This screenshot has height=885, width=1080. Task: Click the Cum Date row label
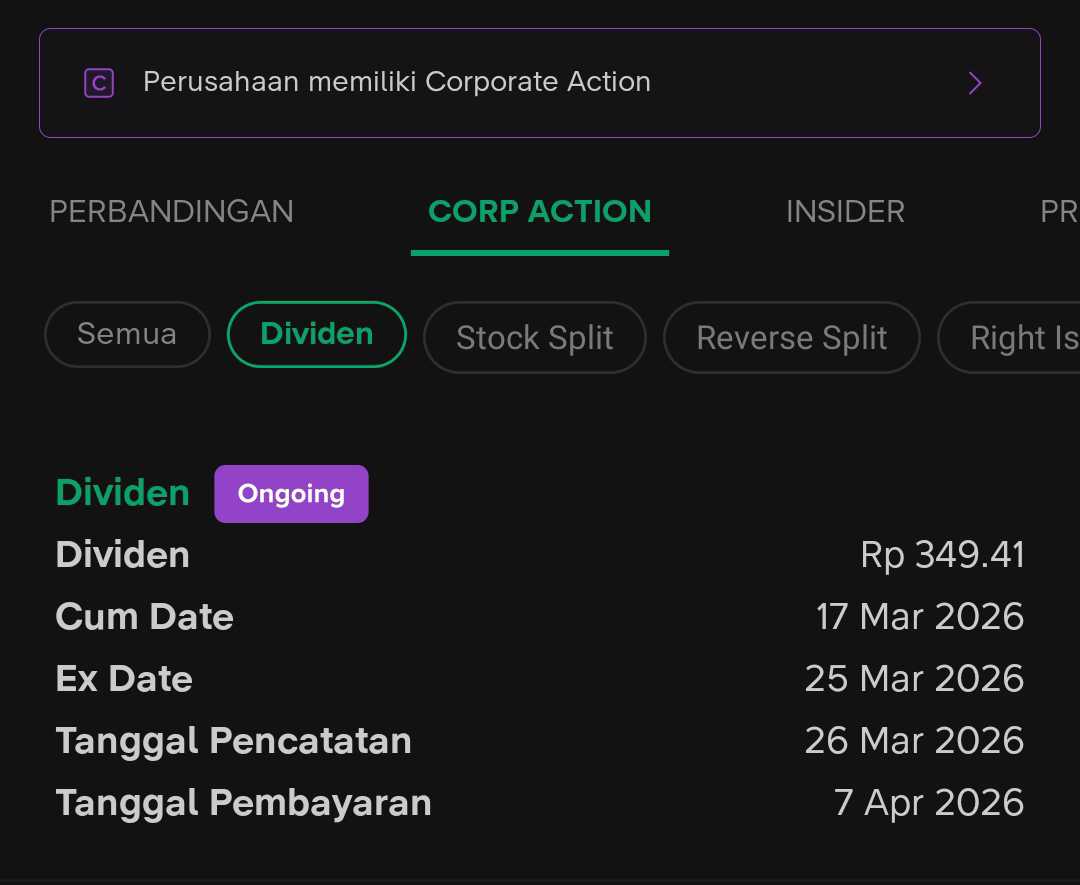[x=144, y=617]
